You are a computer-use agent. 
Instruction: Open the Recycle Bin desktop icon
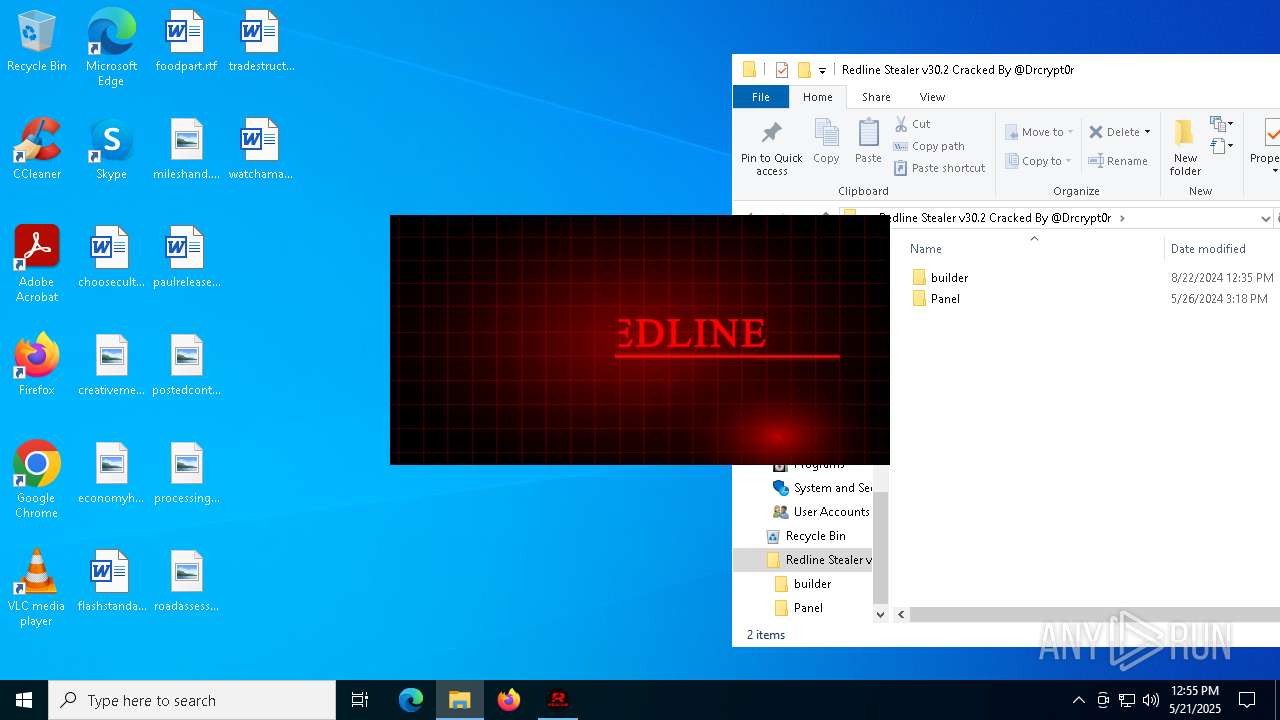[x=37, y=42]
